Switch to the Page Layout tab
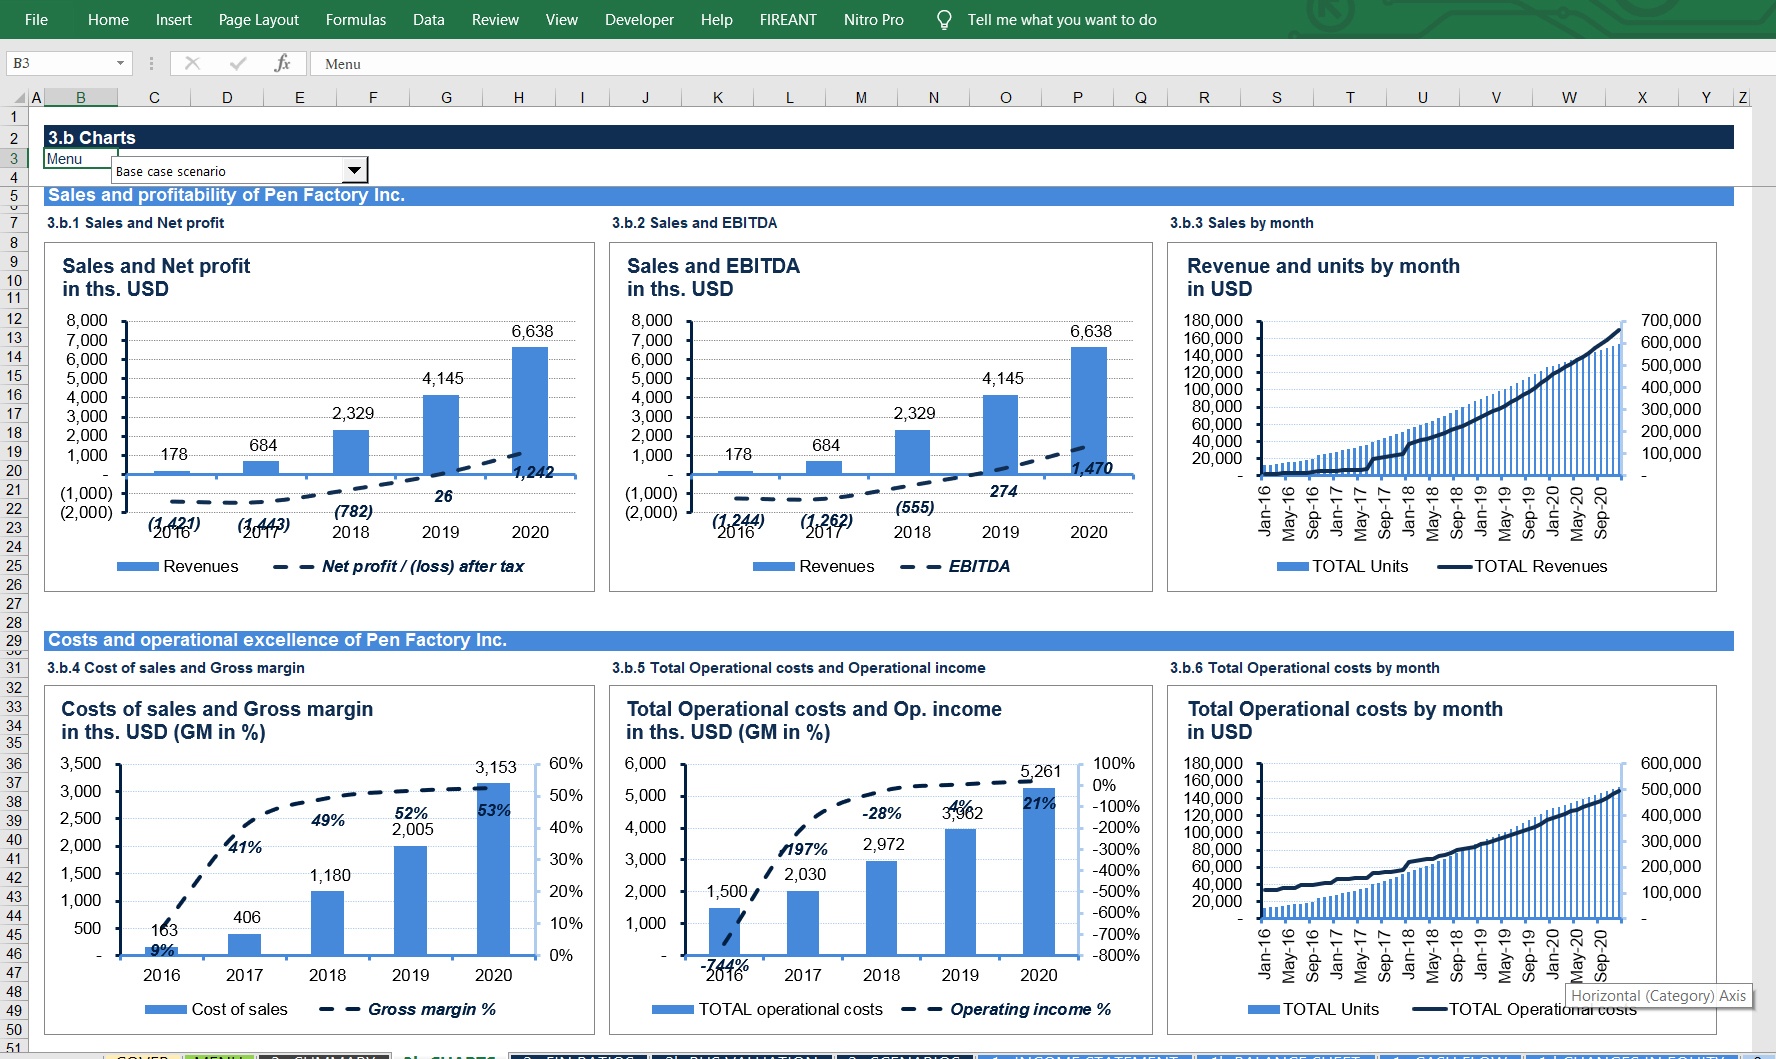The height and width of the screenshot is (1059, 1776). [x=258, y=20]
